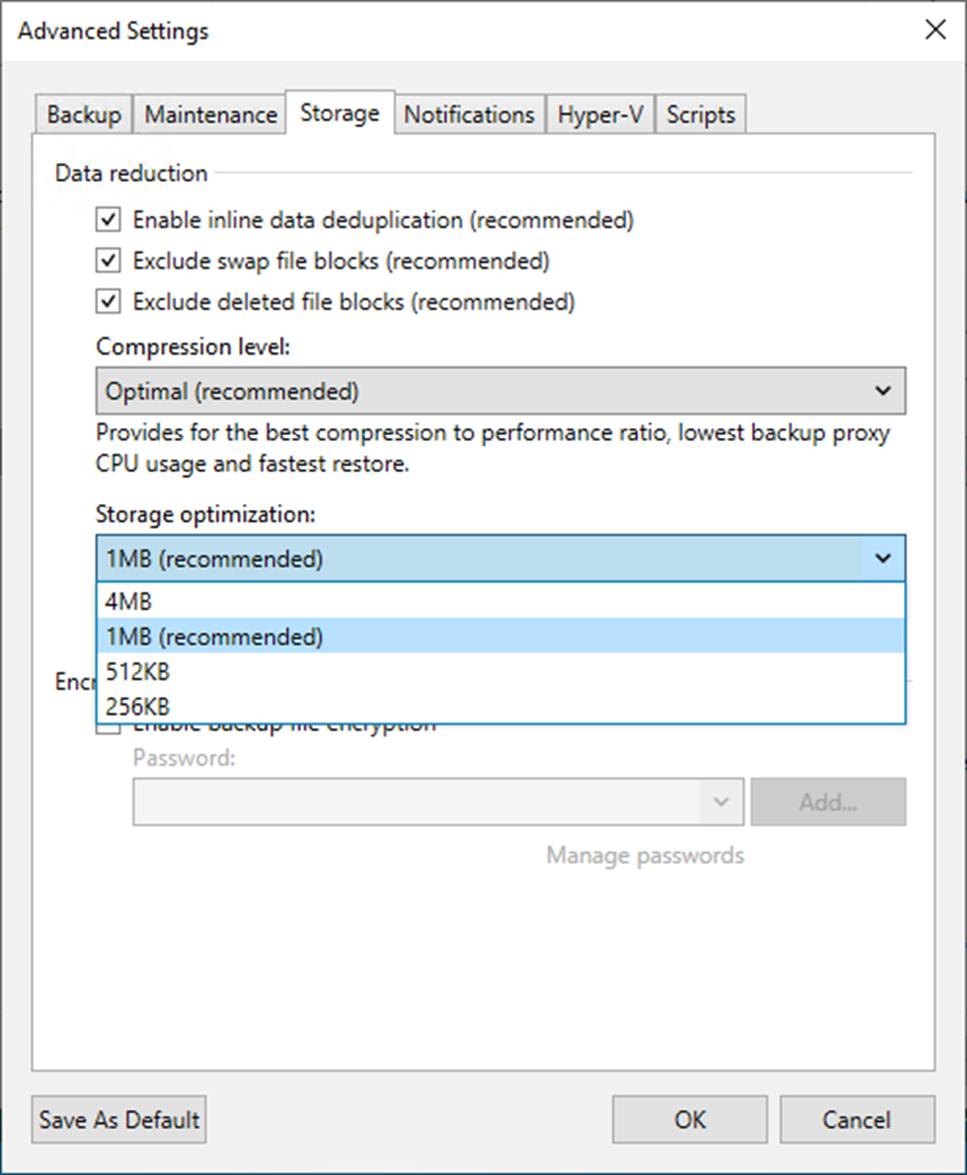Open the Scripts tab
Screen dimensions: 967x1175
click(700, 113)
